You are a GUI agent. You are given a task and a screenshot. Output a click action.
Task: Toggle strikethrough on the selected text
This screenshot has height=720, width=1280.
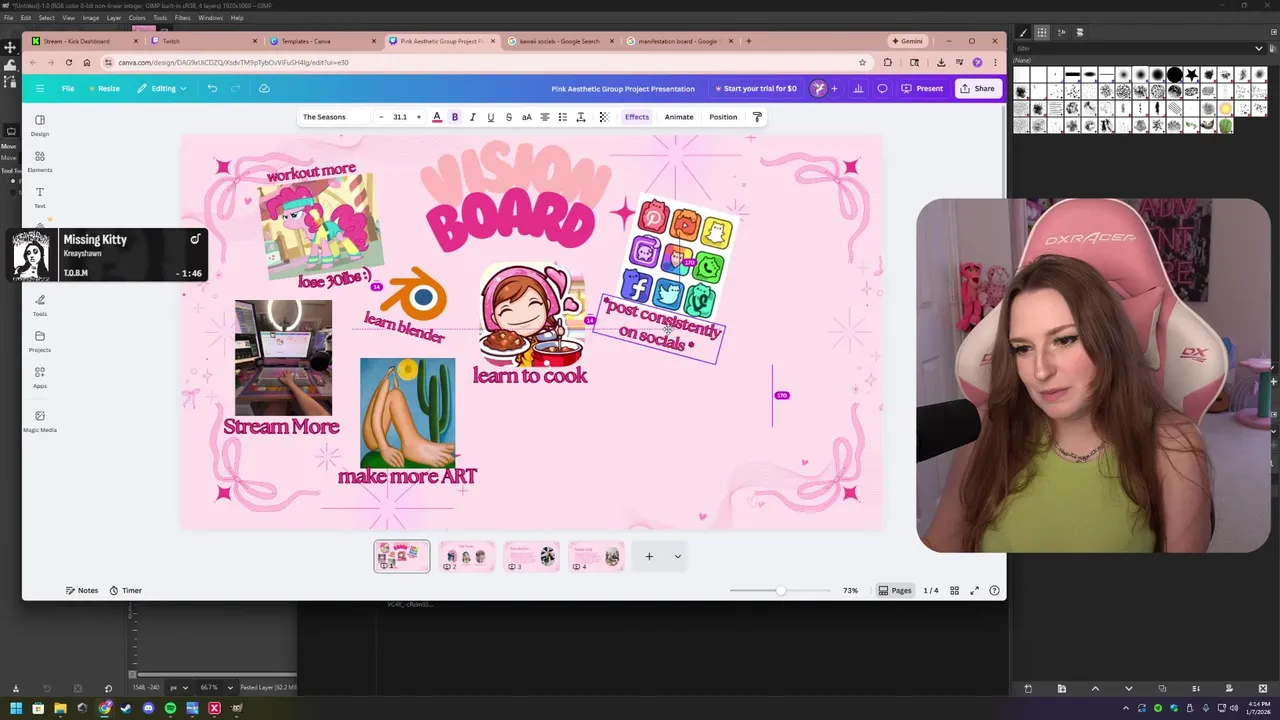[509, 117]
